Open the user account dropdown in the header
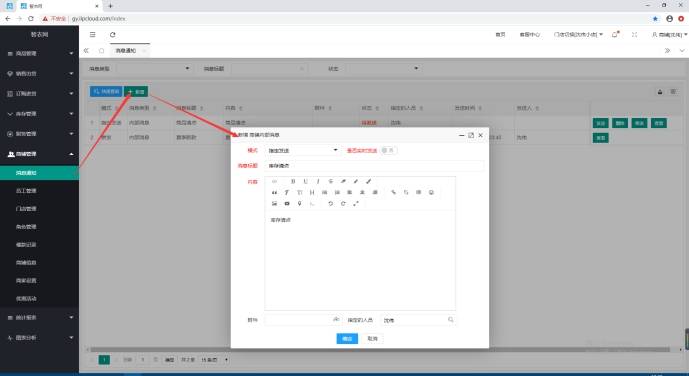689x376 pixels. (x=670, y=34)
